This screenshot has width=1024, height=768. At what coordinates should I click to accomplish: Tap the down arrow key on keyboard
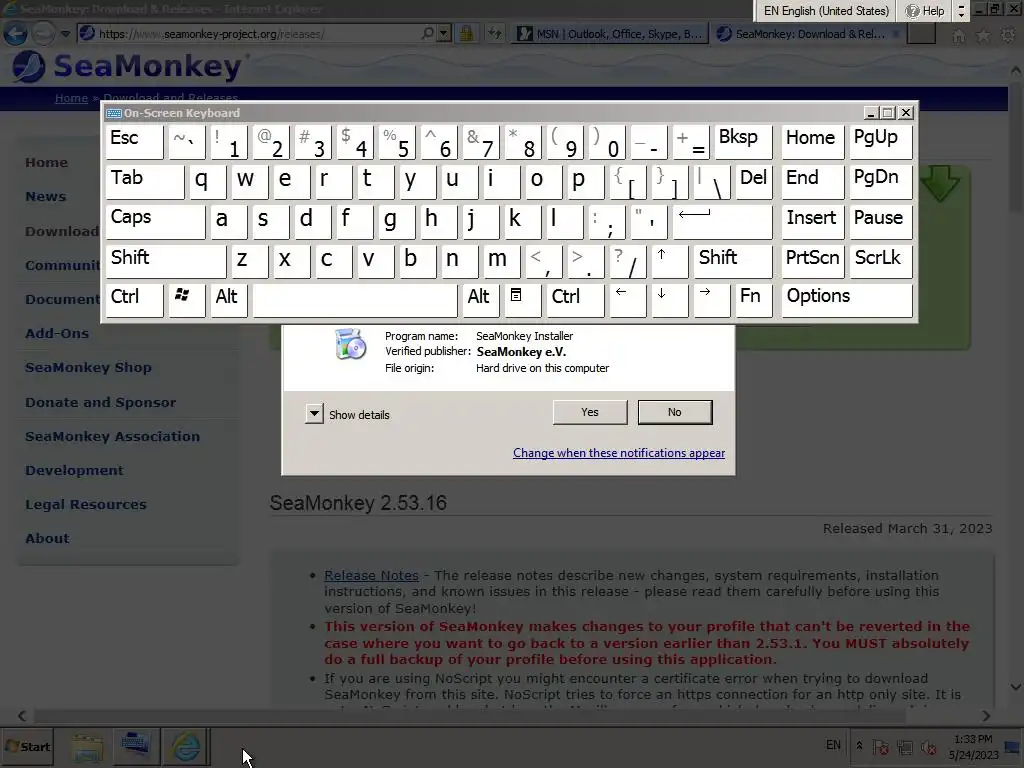(669, 300)
